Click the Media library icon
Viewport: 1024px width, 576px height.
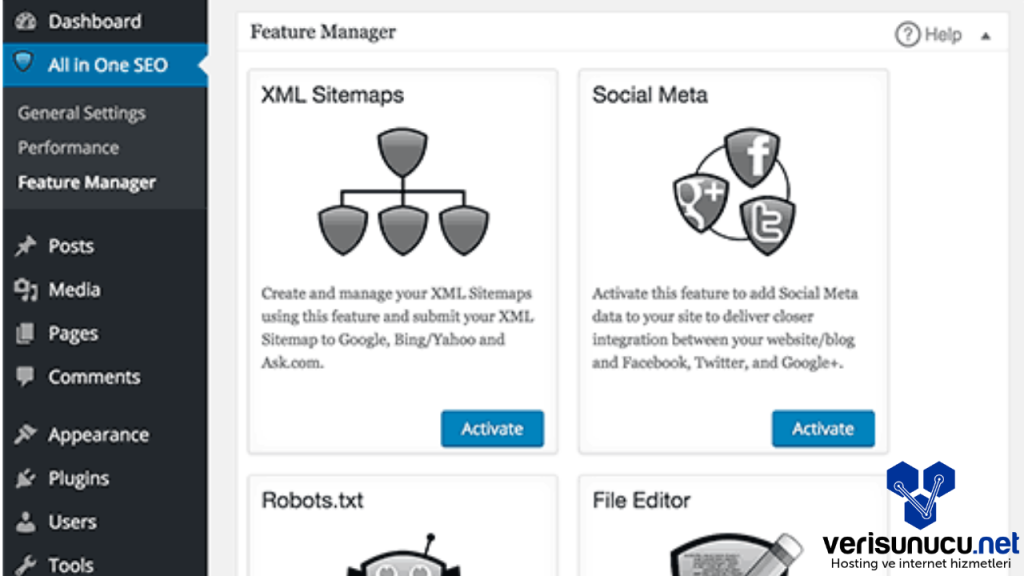coord(25,290)
